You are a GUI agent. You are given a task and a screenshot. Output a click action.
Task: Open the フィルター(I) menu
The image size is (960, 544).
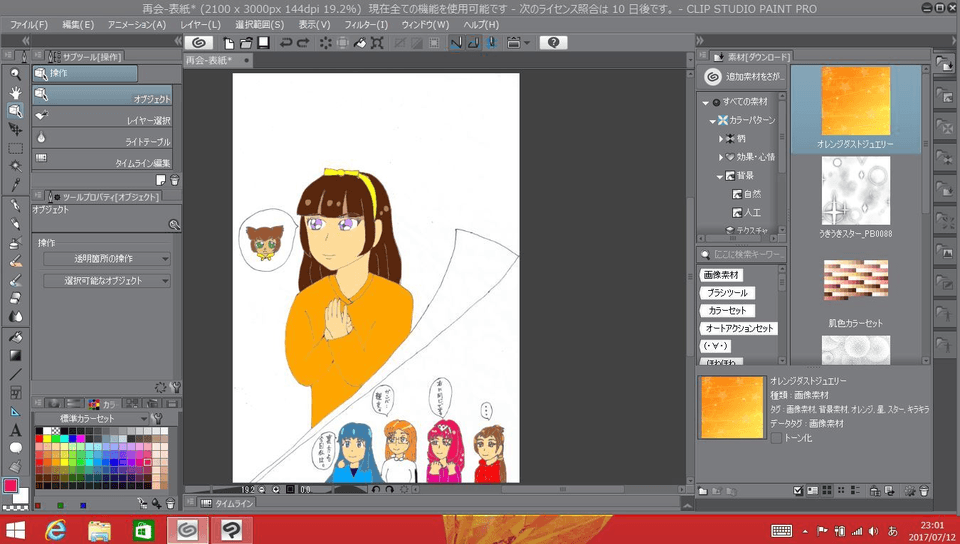pos(365,24)
